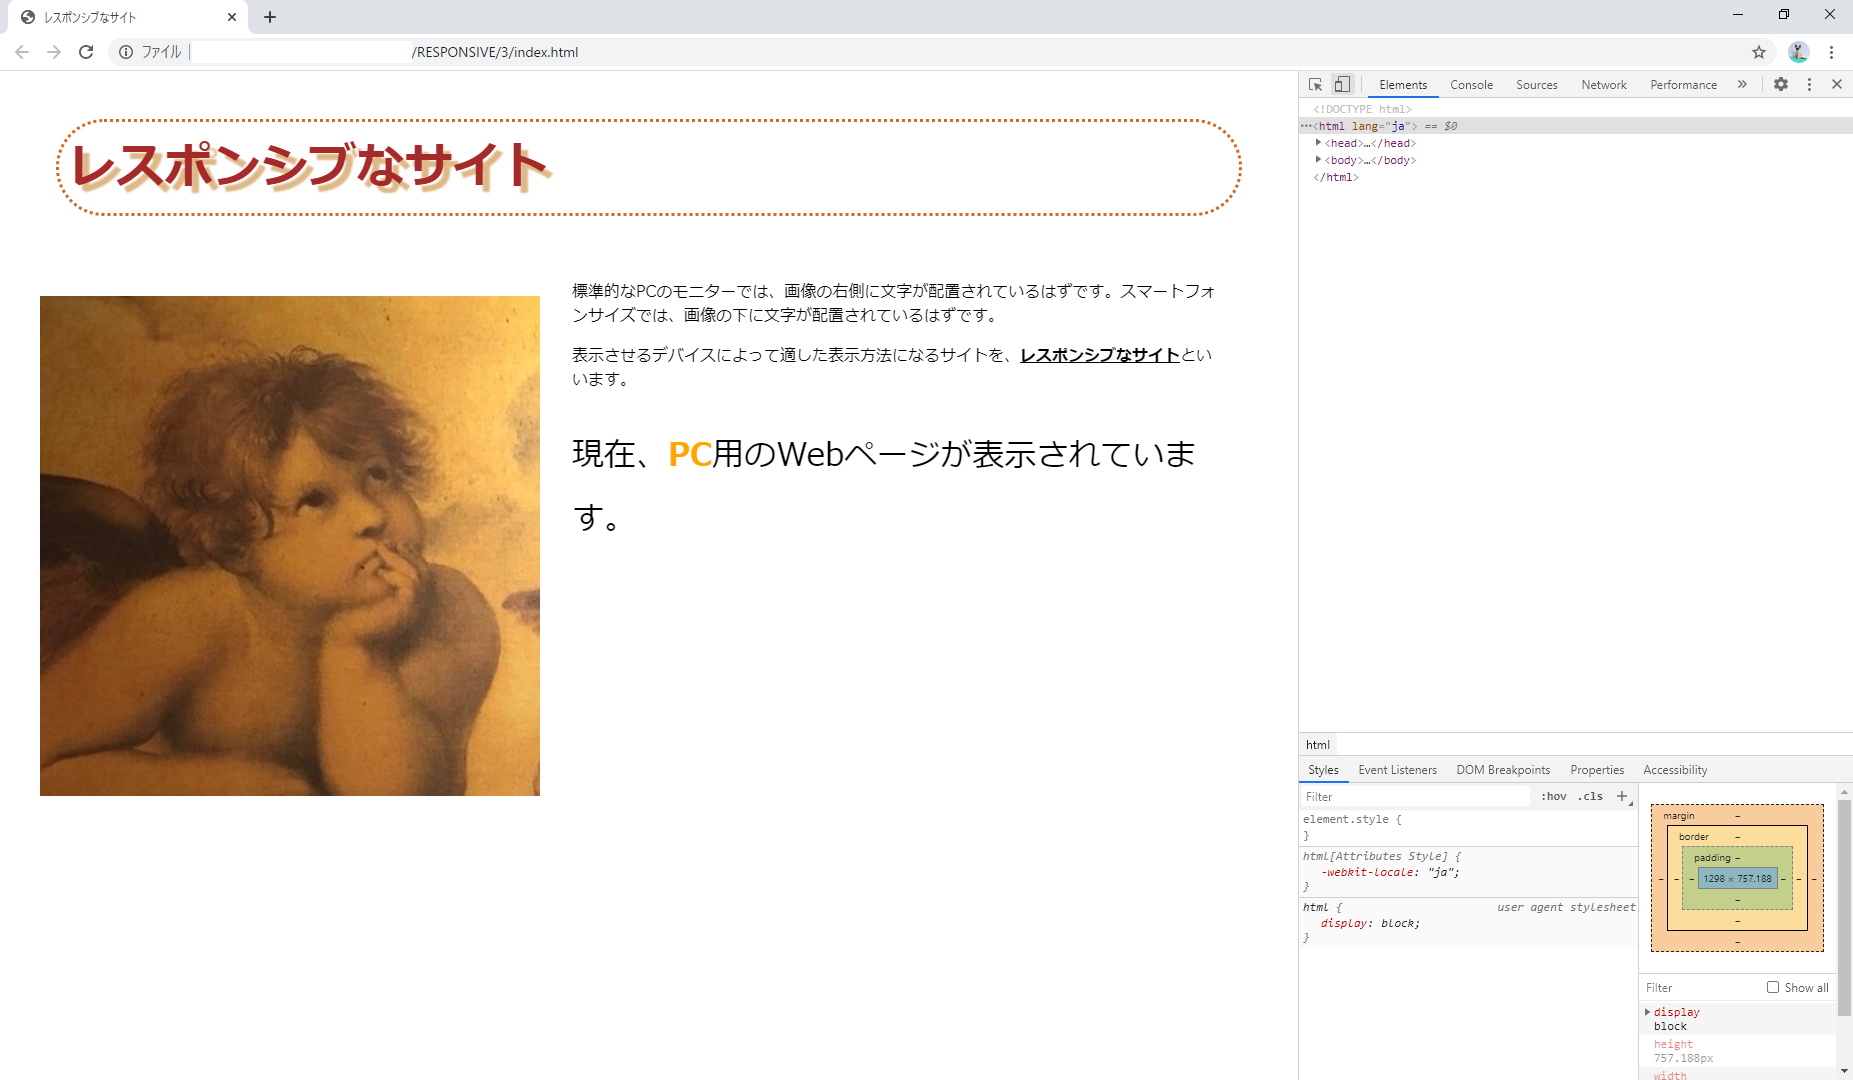Expand the body element node

tap(1318, 160)
